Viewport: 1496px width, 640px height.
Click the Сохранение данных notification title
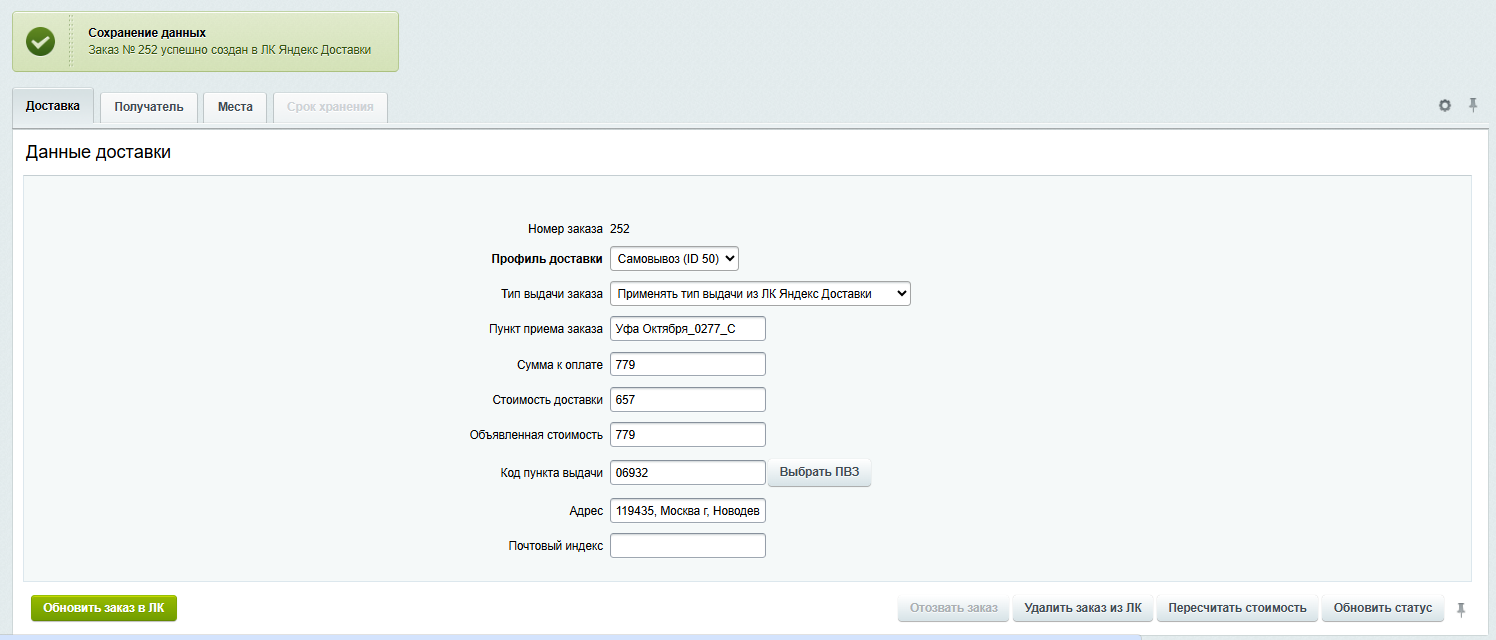tap(147, 33)
